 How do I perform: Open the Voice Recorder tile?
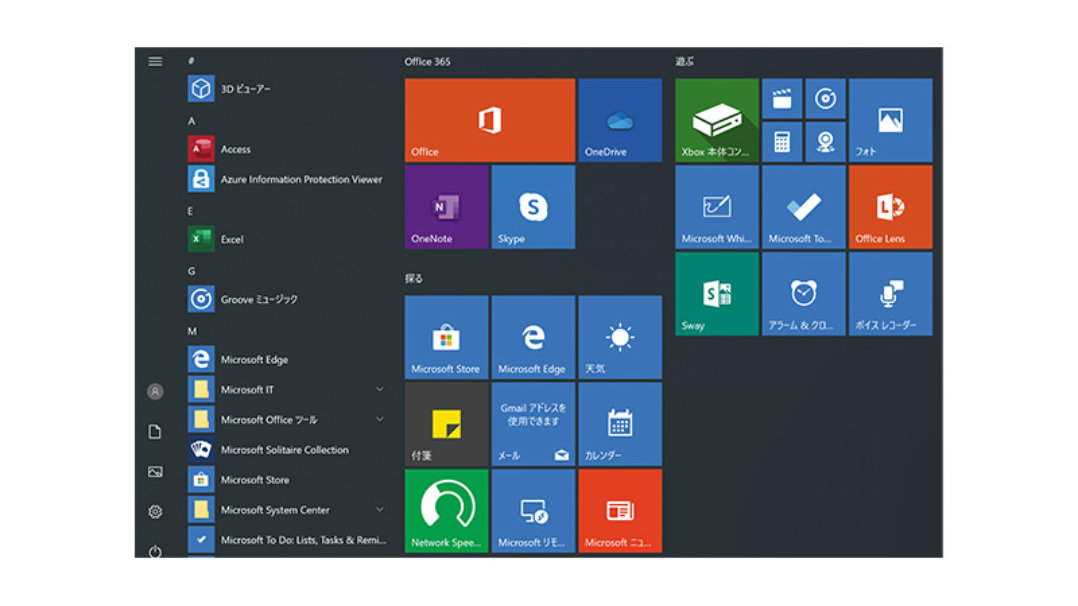pyautogui.click(x=890, y=294)
